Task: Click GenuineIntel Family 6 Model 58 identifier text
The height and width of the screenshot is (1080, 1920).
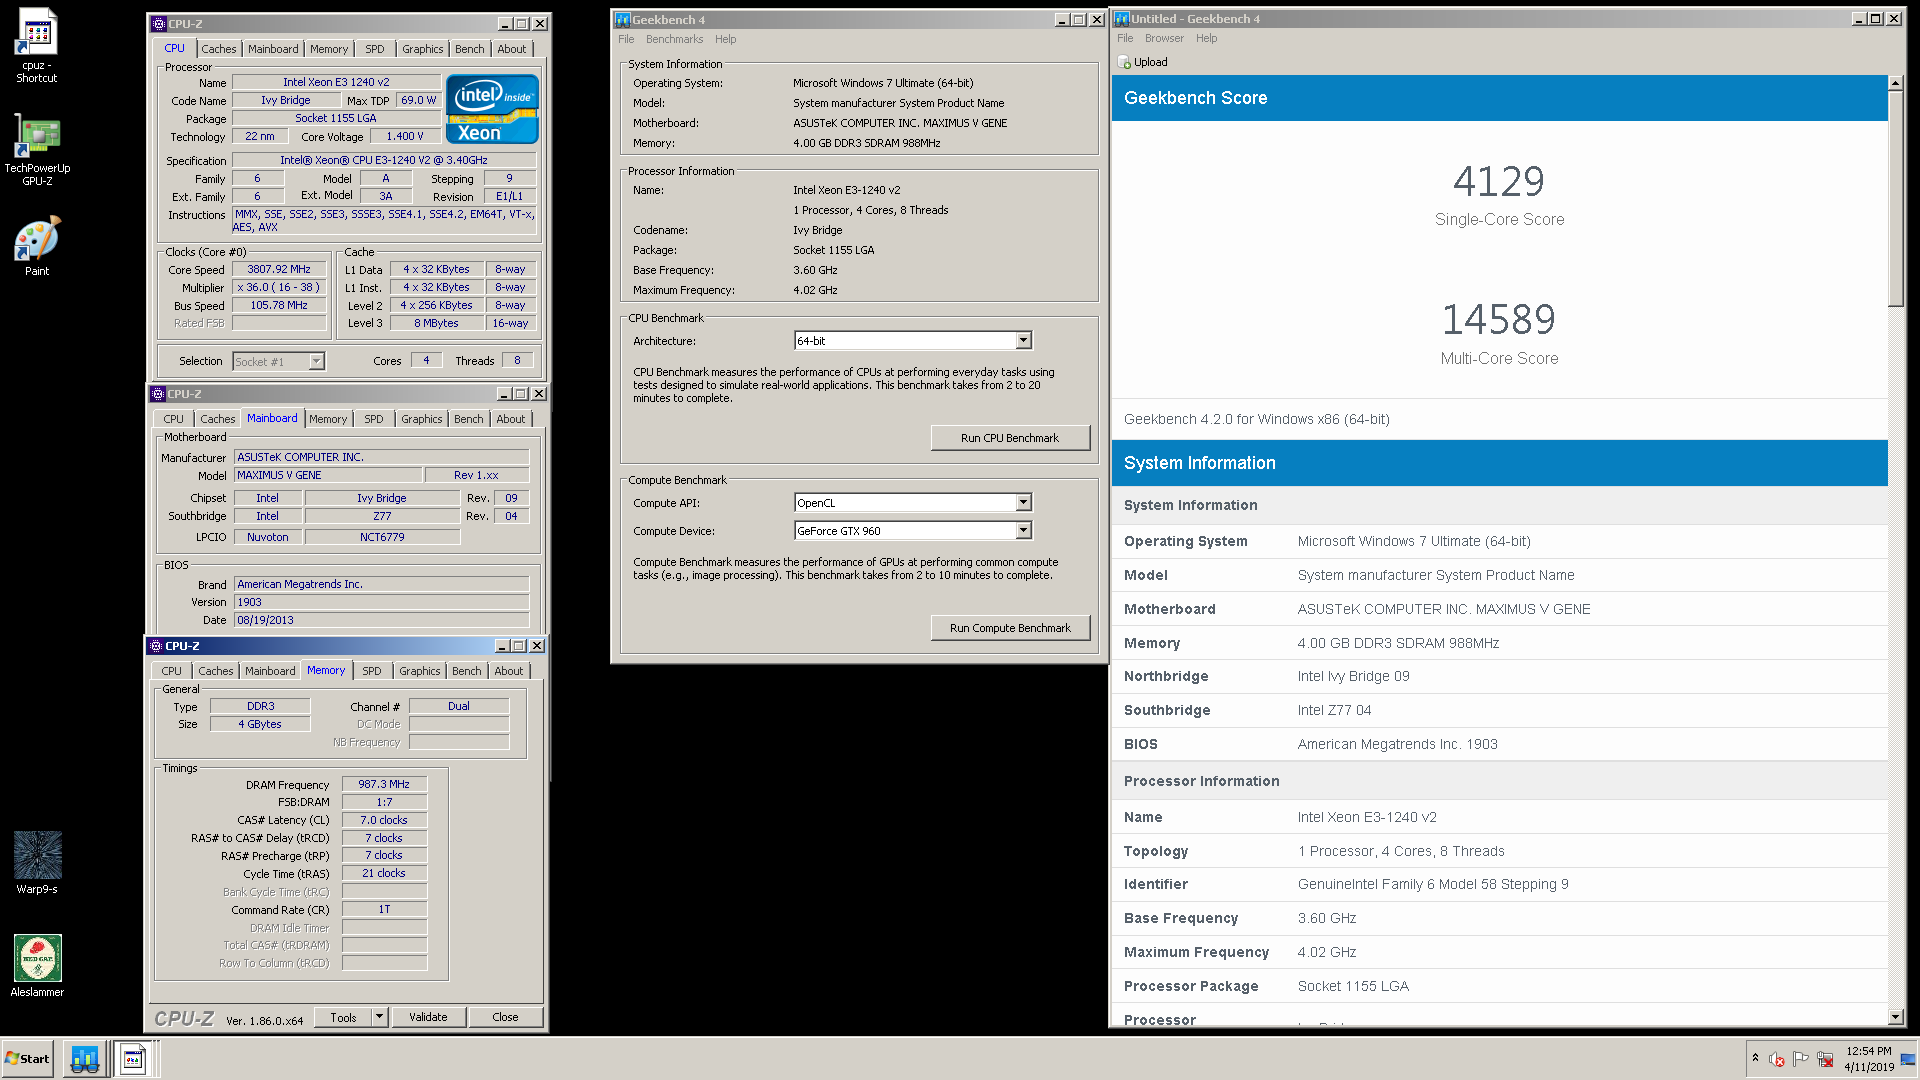Action: click(1432, 884)
